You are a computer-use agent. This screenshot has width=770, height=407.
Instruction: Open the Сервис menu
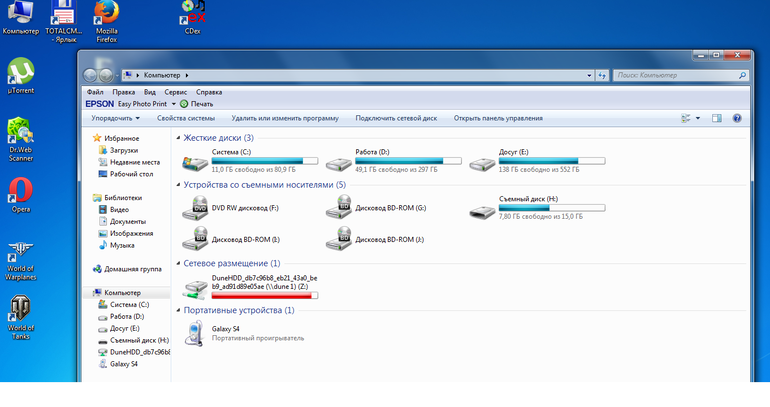(x=175, y=92)
